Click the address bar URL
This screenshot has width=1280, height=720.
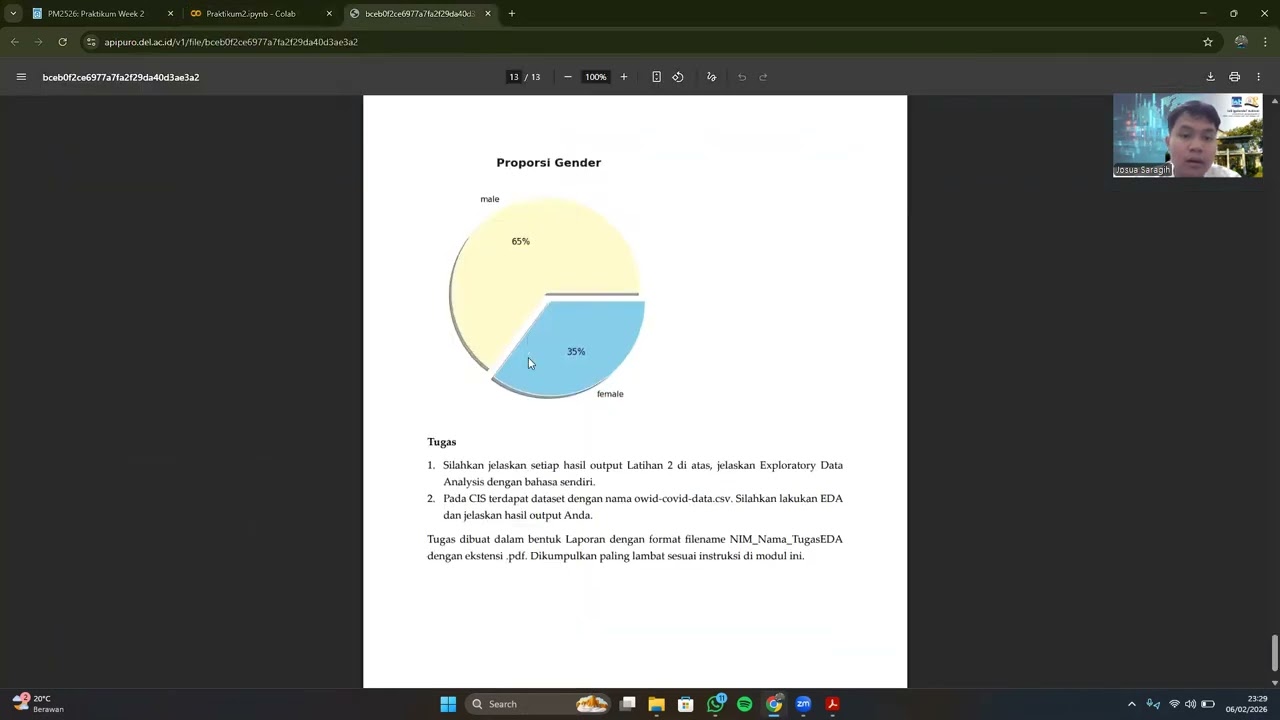(x=231, y=42)
